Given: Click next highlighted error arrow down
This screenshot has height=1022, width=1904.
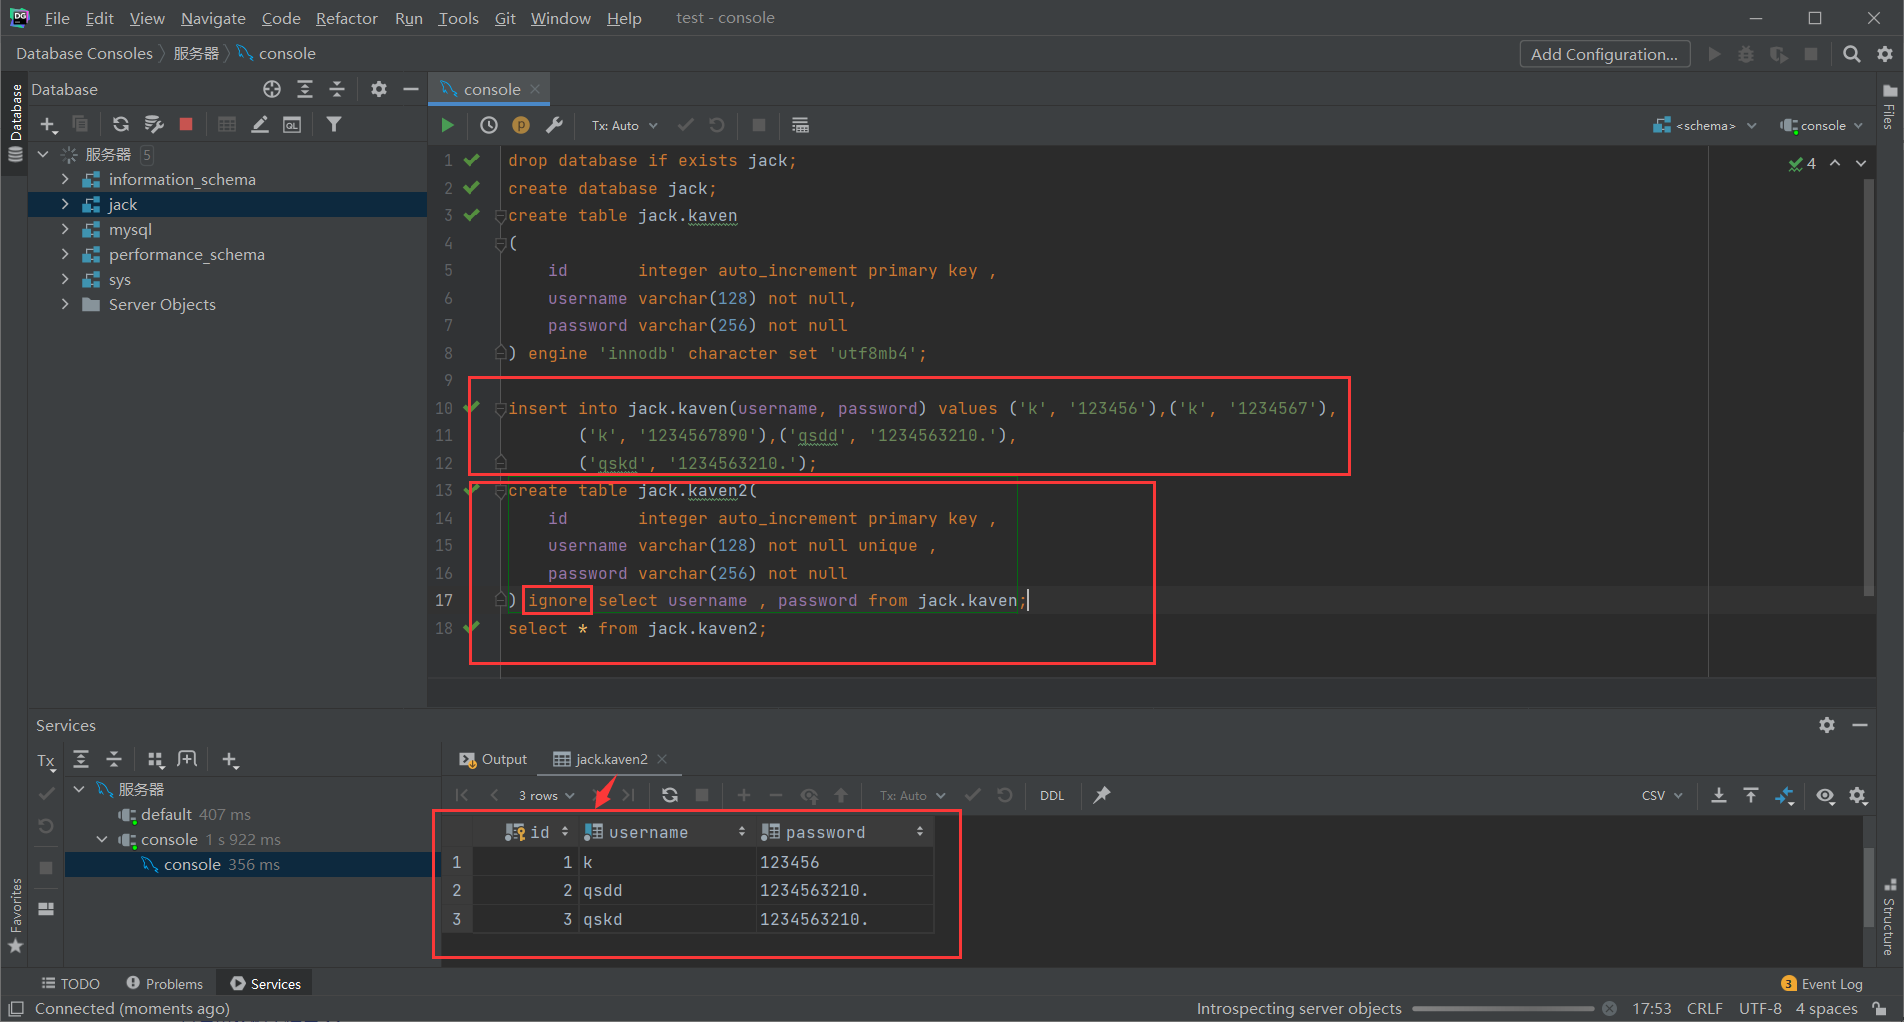Looking at the screenshot, I should [x=1861, y=163].
